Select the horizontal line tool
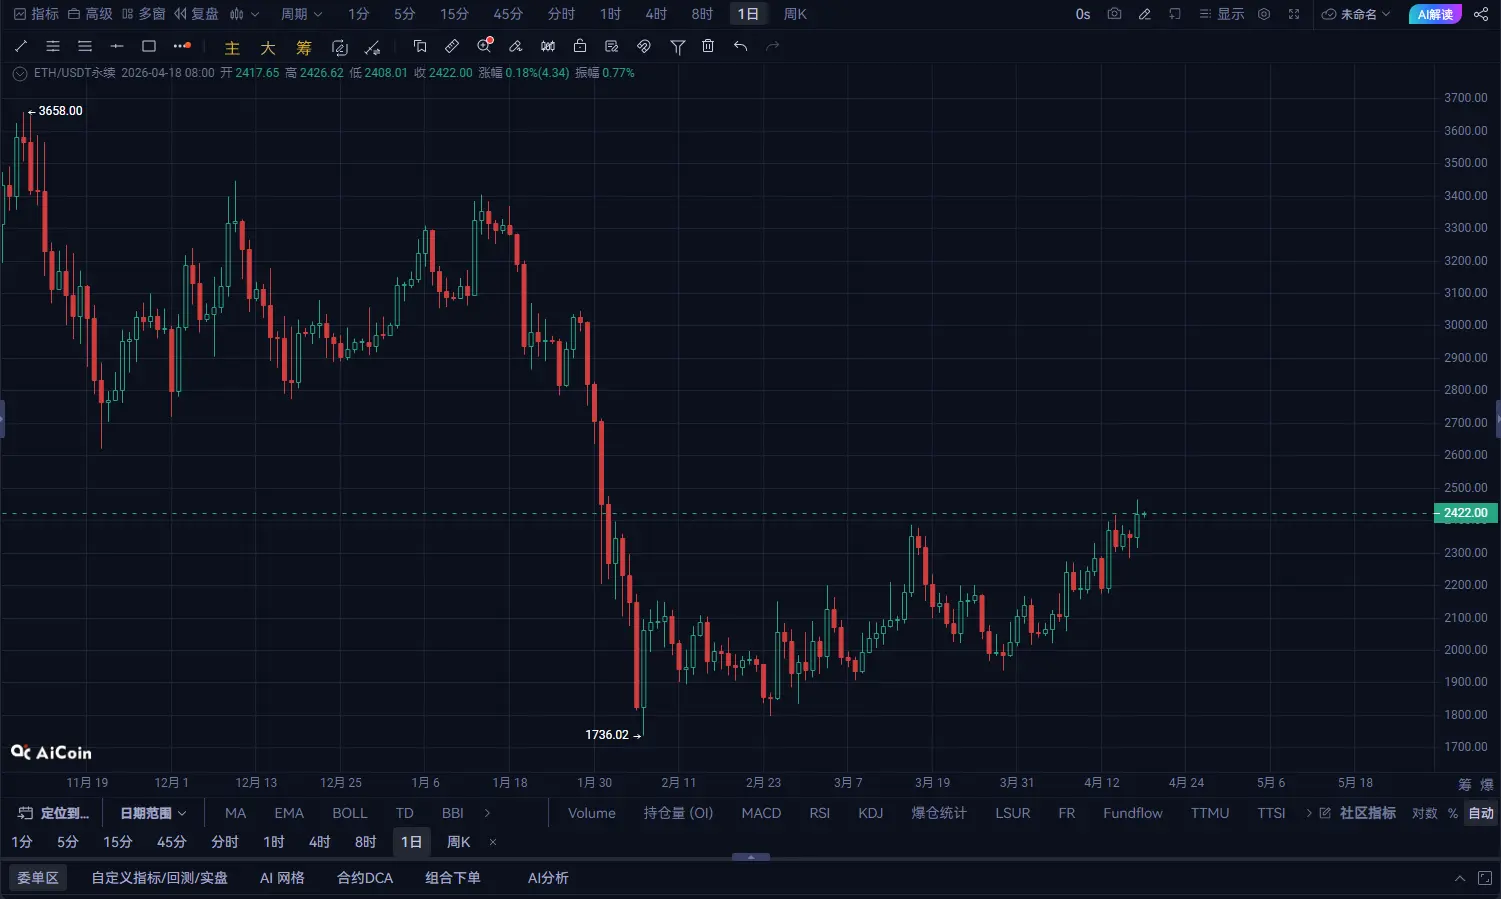This screenshot has height=899, width=1501. 117,46
